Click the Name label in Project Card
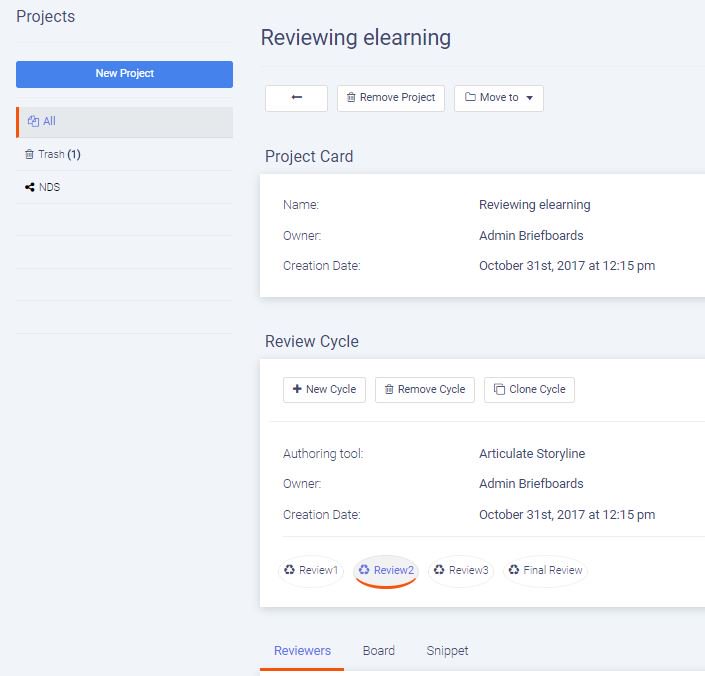705x676 pixels. 301,205
